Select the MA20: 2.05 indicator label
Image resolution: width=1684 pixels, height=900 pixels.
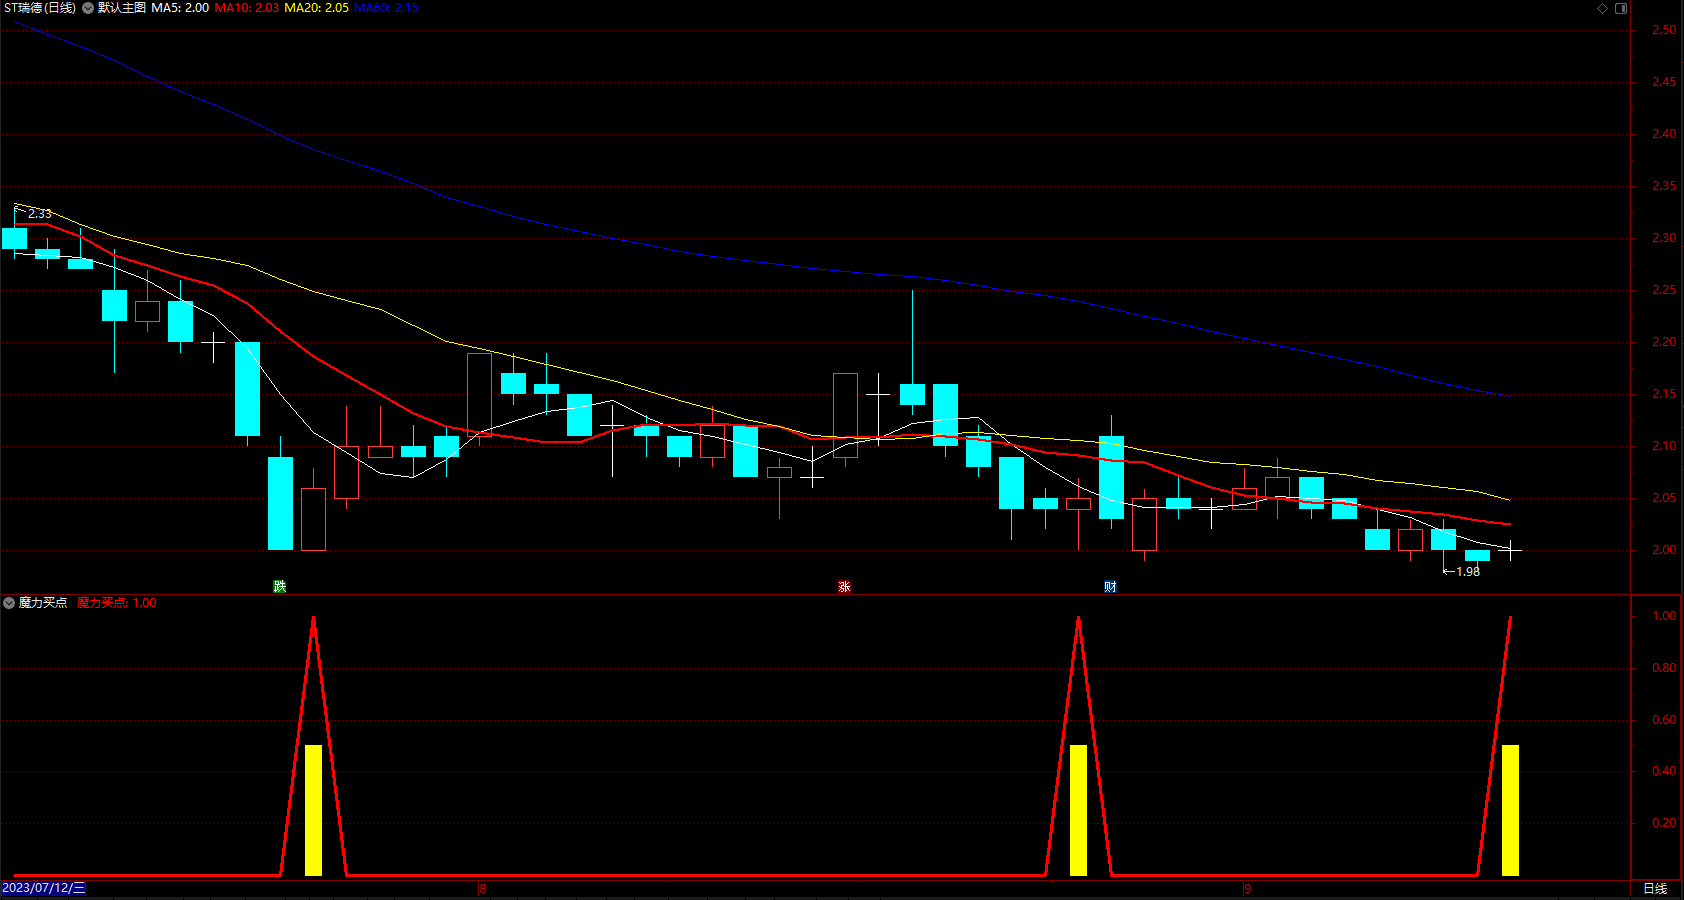317,8
